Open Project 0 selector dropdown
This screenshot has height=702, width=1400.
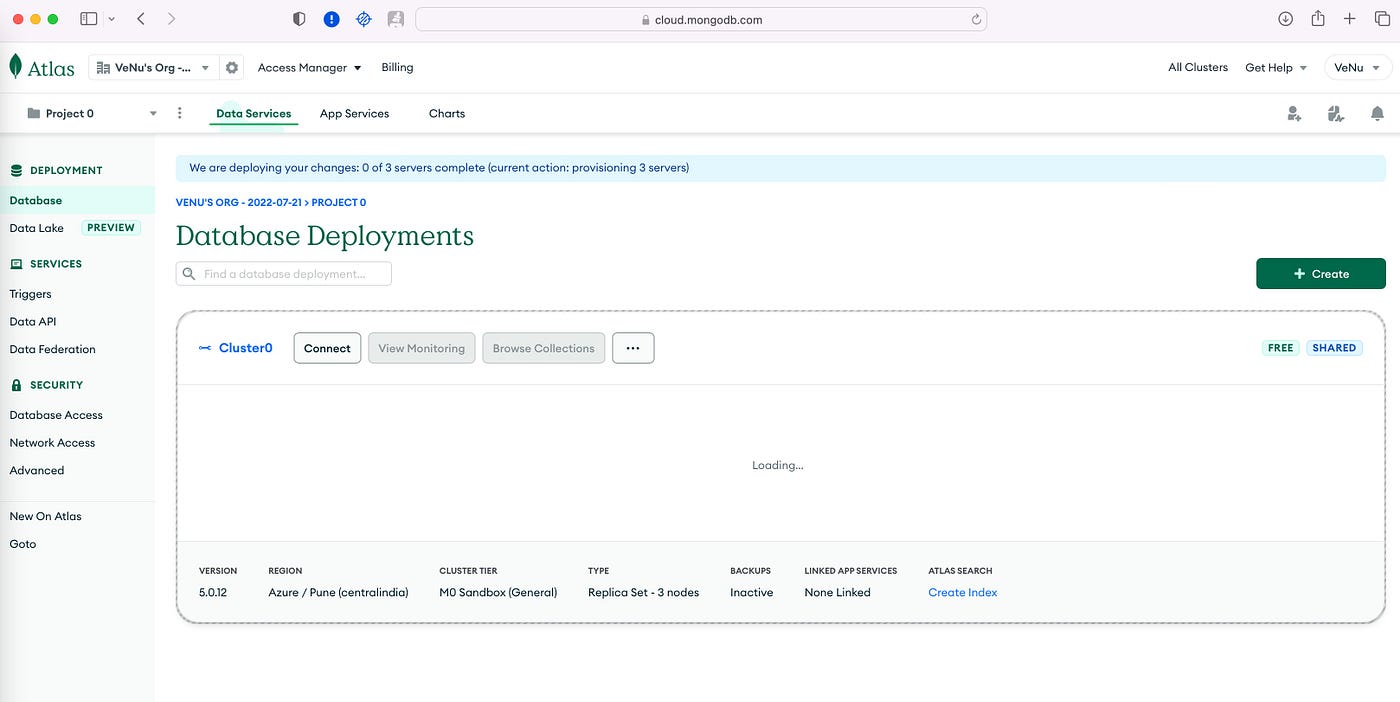pos(91,114)
